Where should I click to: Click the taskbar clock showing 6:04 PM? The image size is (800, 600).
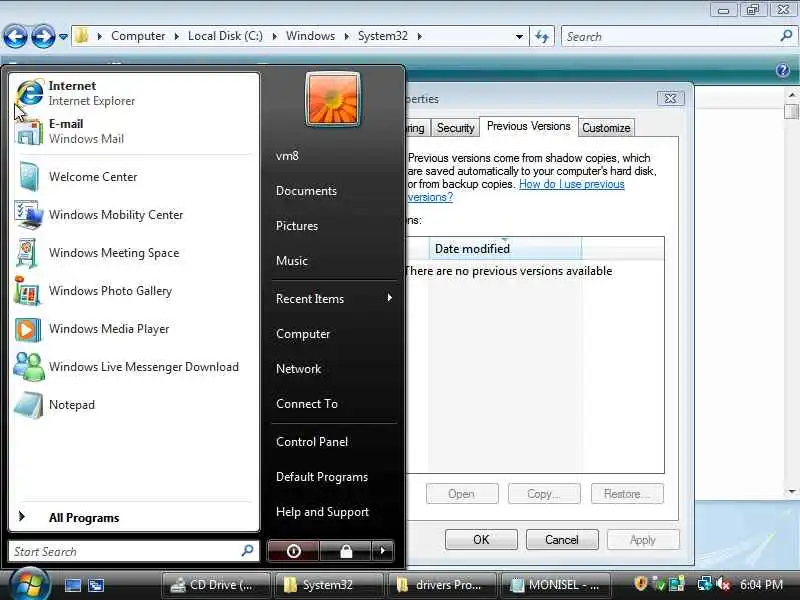[x=761, y=584]
